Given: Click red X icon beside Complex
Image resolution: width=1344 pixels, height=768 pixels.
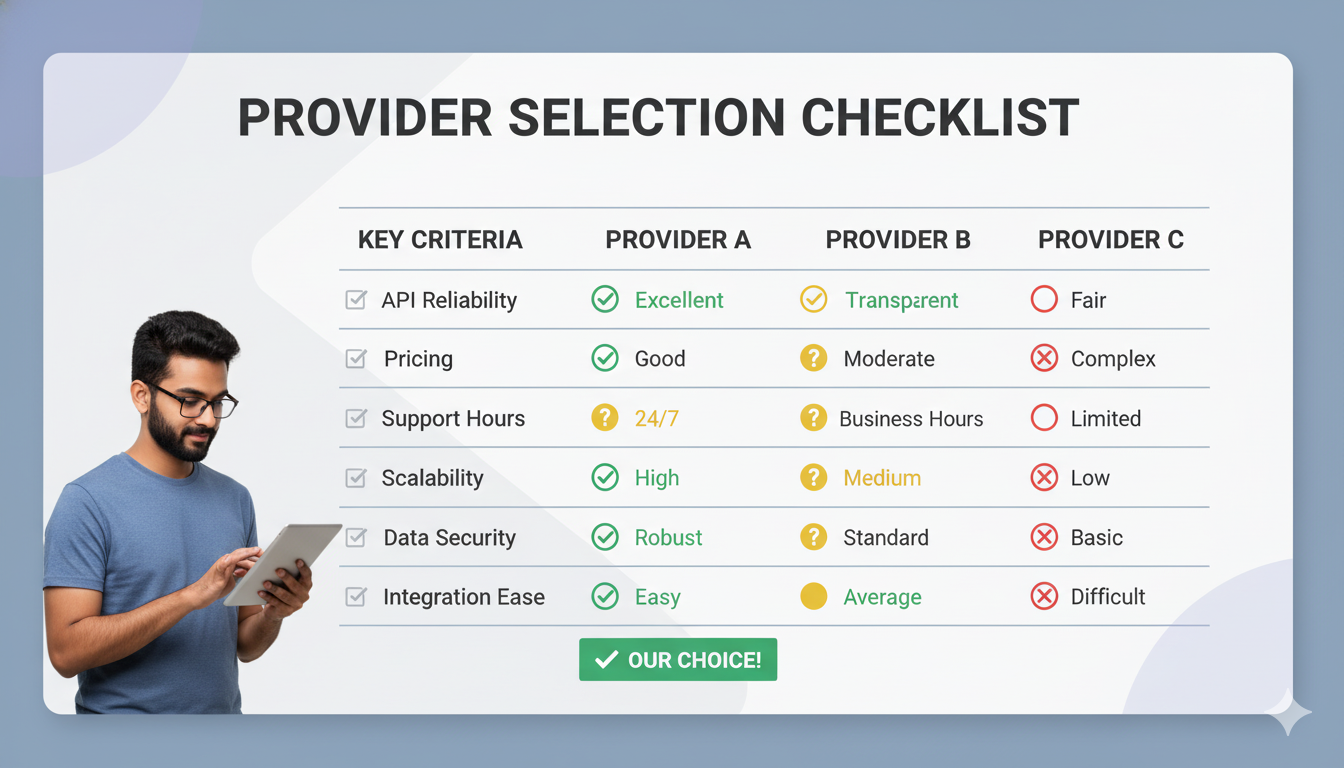Looking at the screenshot, I should [1044, 358].
